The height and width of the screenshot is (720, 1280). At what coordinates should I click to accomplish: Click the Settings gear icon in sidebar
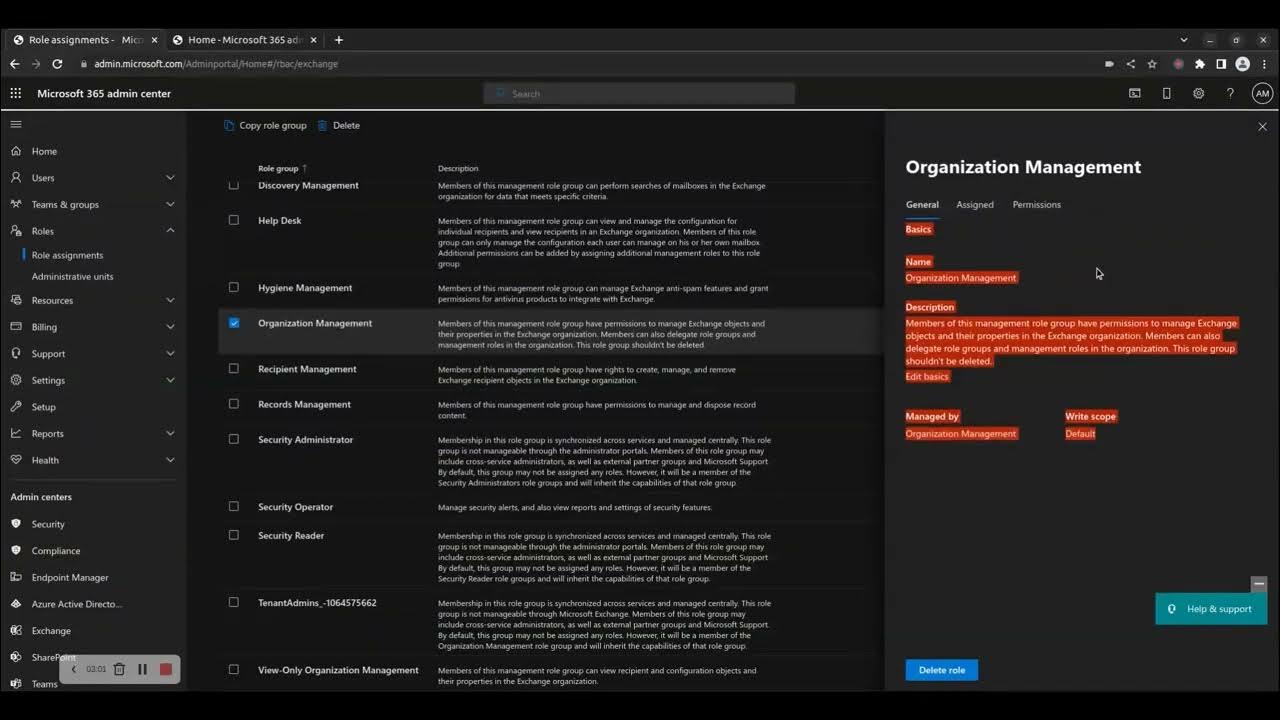pos(16,380)
